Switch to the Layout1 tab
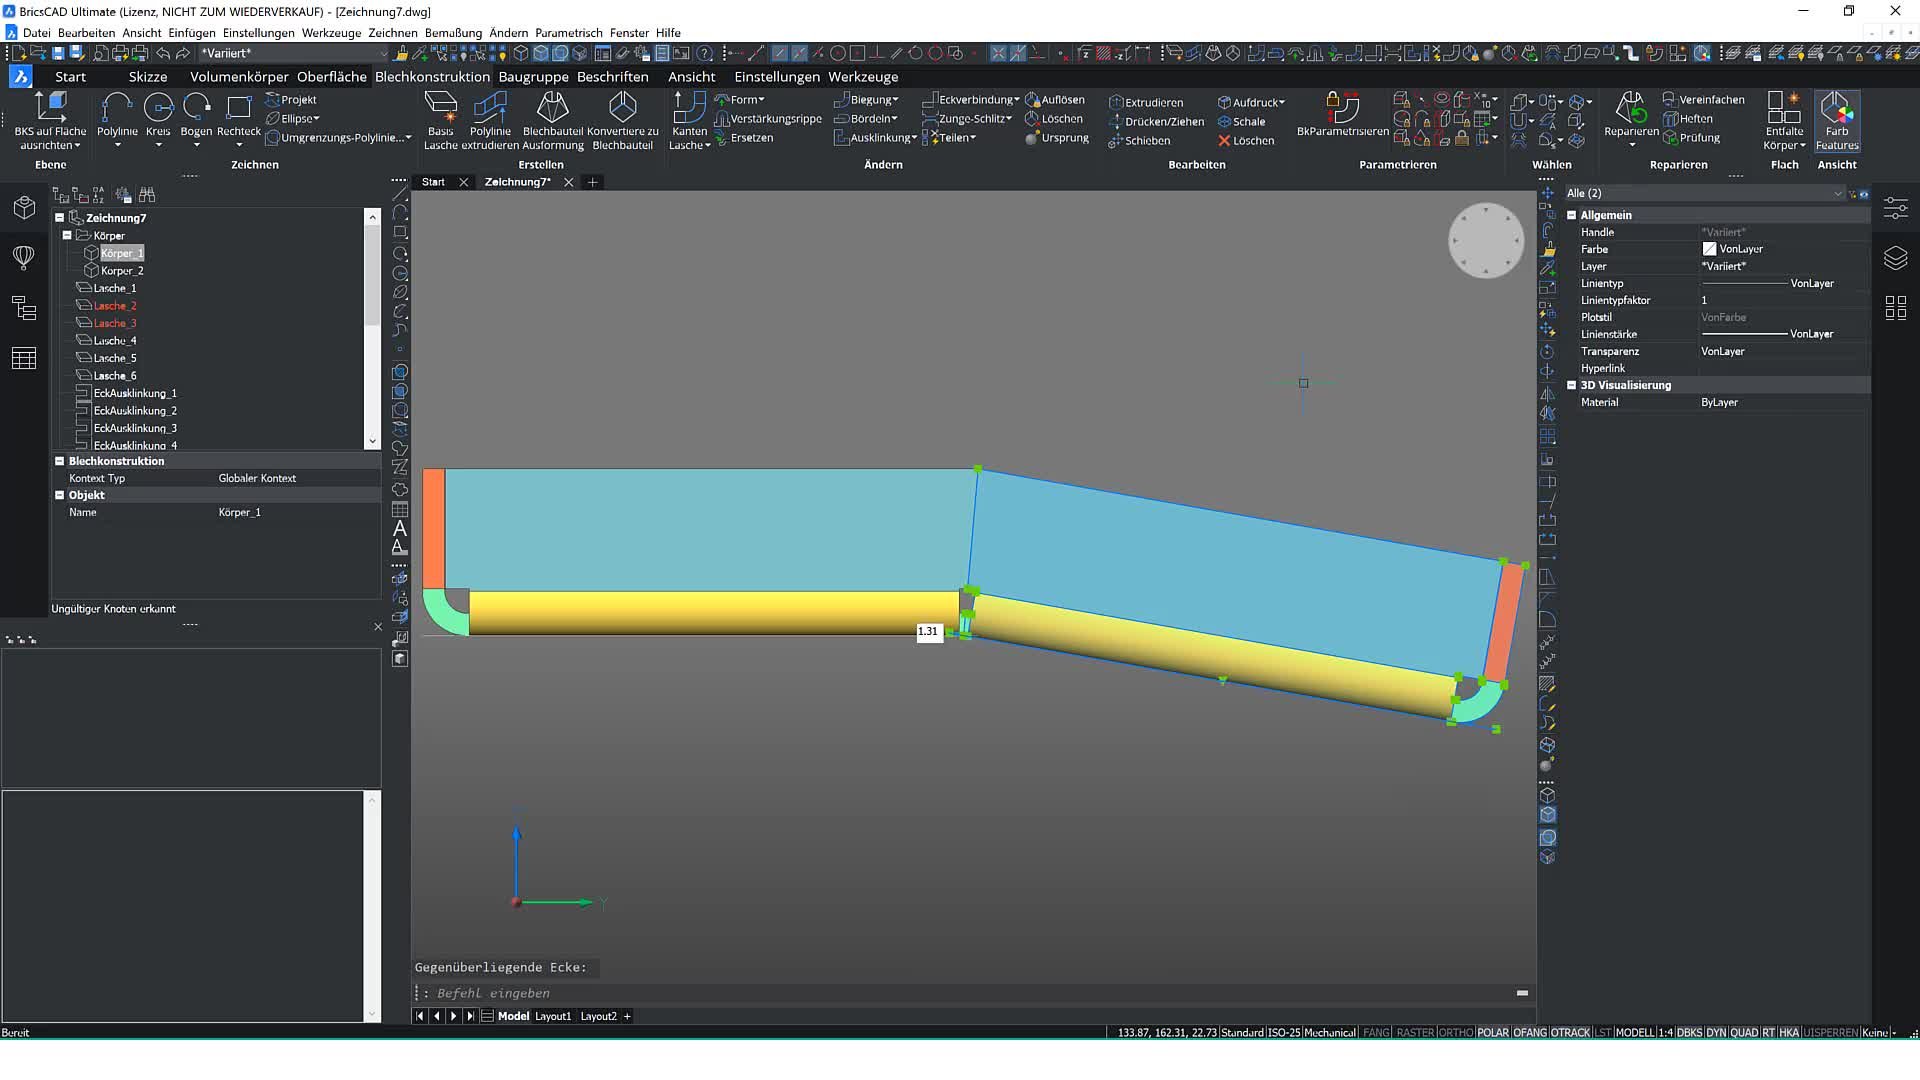The image size is (1920, 1080). [x=553, y=1016]
